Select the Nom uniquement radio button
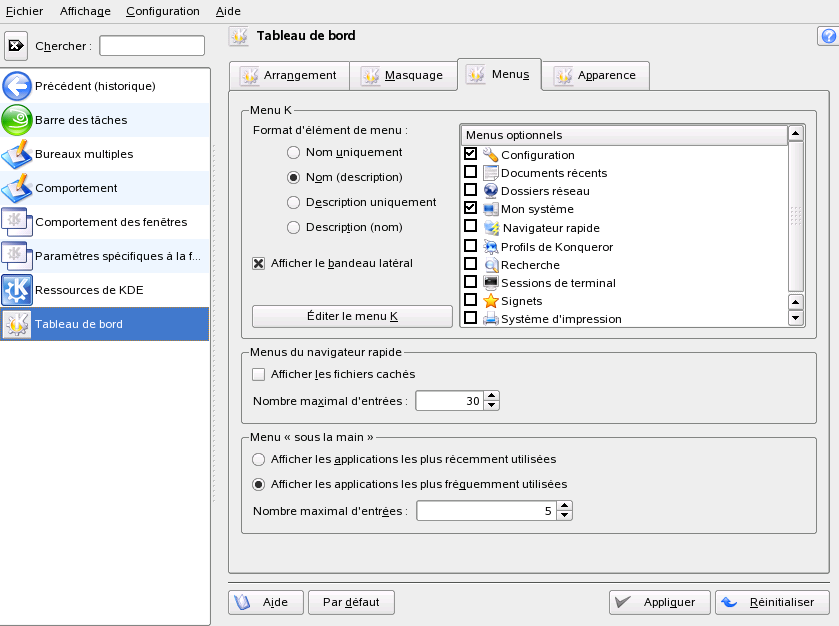This screenshot has height=626, width=839. pos(293,152)
